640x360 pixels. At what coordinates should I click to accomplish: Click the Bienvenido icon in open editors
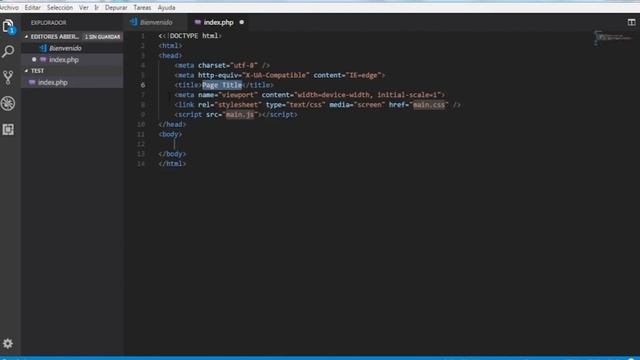click(43, 48)
